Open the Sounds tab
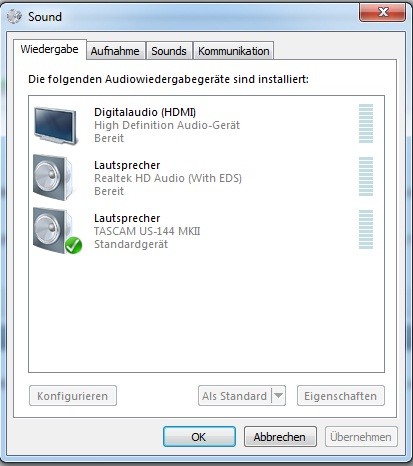 (169, 51)
